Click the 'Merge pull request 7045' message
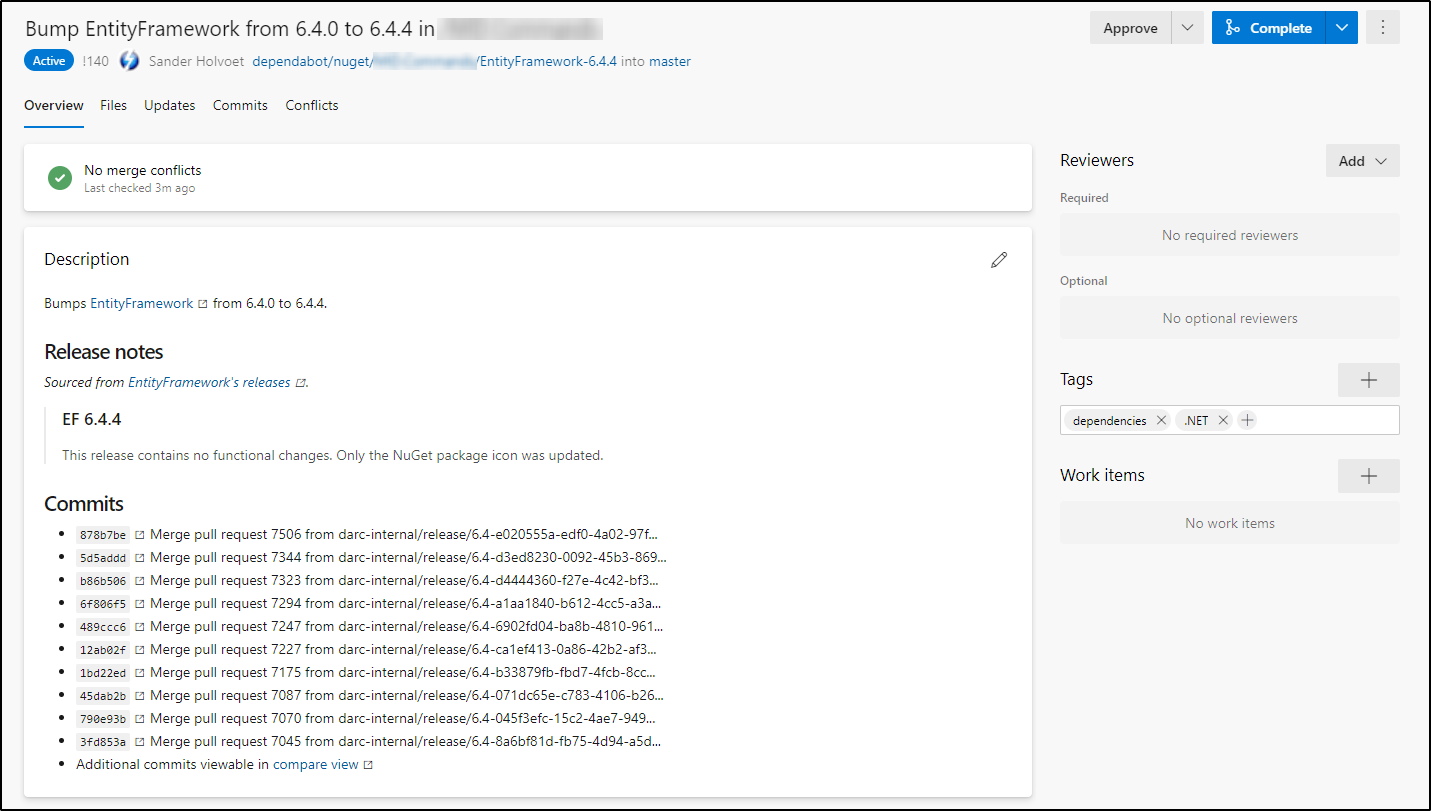The height and width of the screenshot is (811, 1431). pos(405,741)
